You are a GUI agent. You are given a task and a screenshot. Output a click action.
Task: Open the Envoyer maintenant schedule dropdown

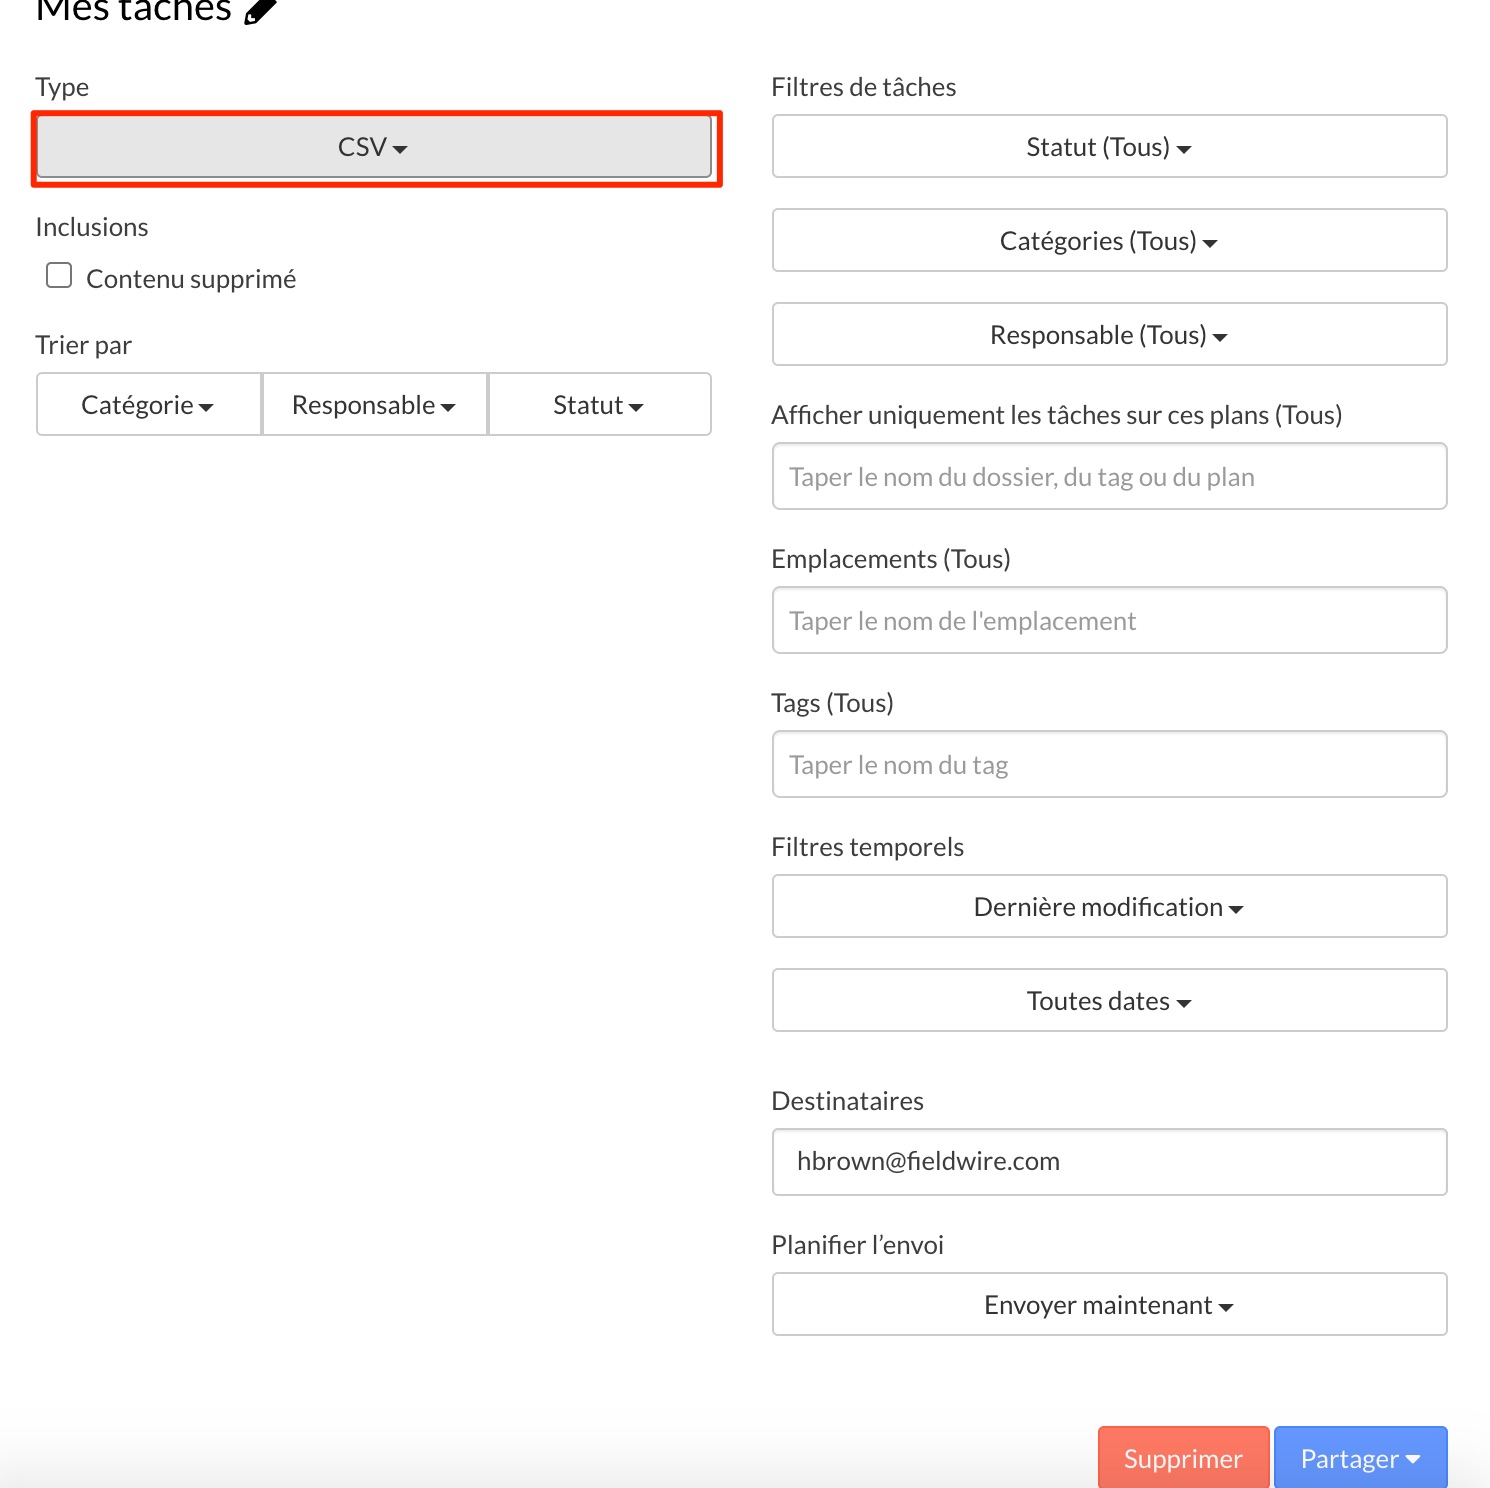coord(1108,1305)
